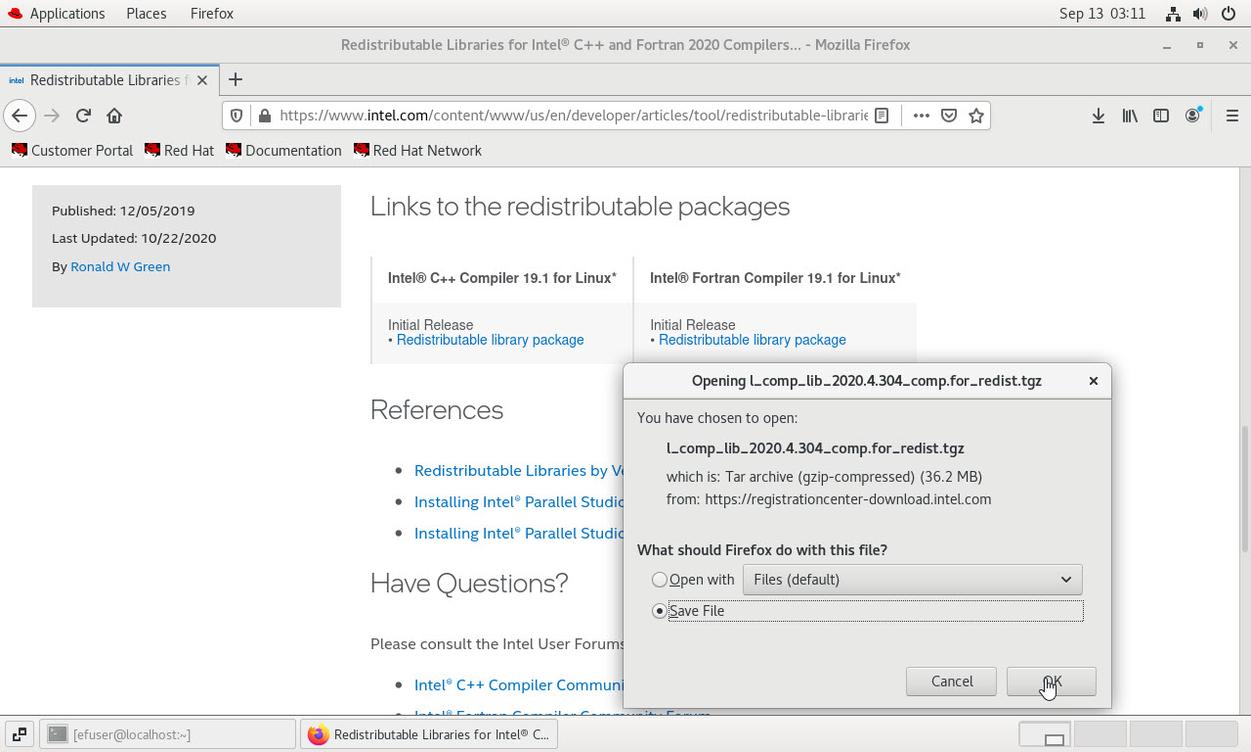1251x752 pixels.
Task: Open C++ Redistributable library package link
Action: click(490, 340)
